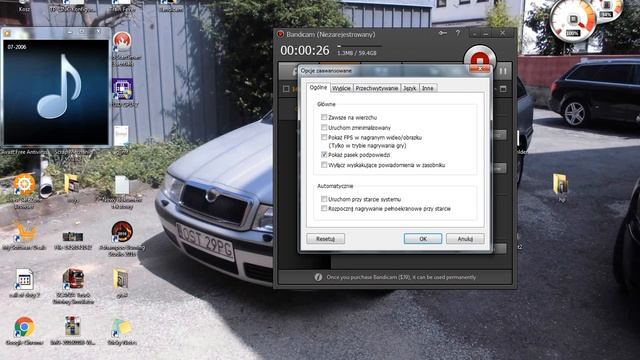The width and height of the screenshot is (640, 360).
Task: Open Ashampoo Burning Studio 2016 icon
Action: point(122,231)
